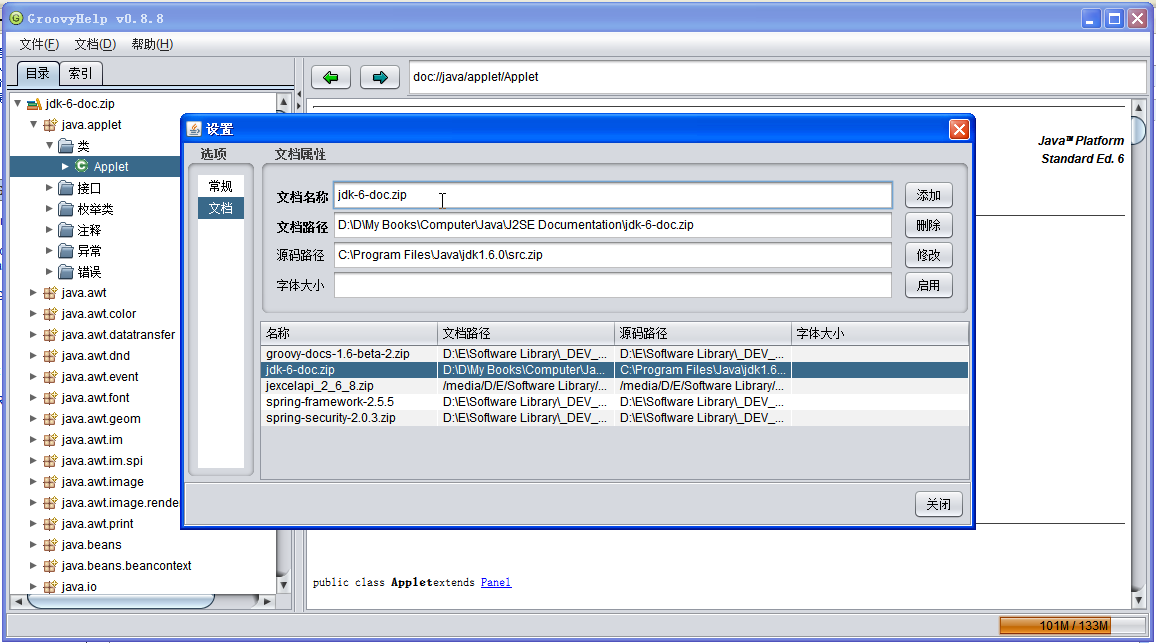Click the folder icon beside 异常
Screen dimensions: 1156x643
(x=66, y=251)
